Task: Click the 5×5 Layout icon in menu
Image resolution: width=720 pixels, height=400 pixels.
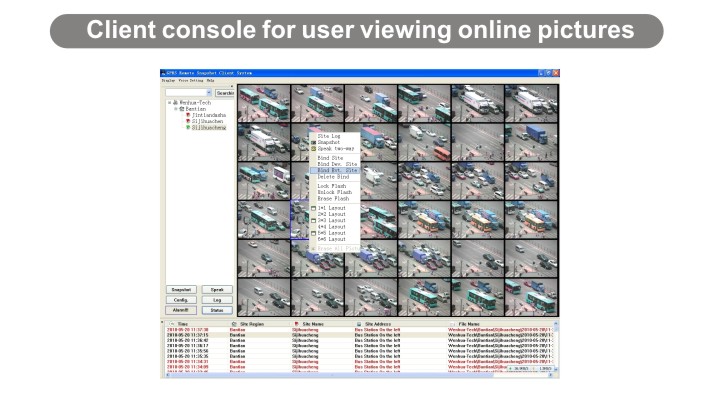Action: 313,233
